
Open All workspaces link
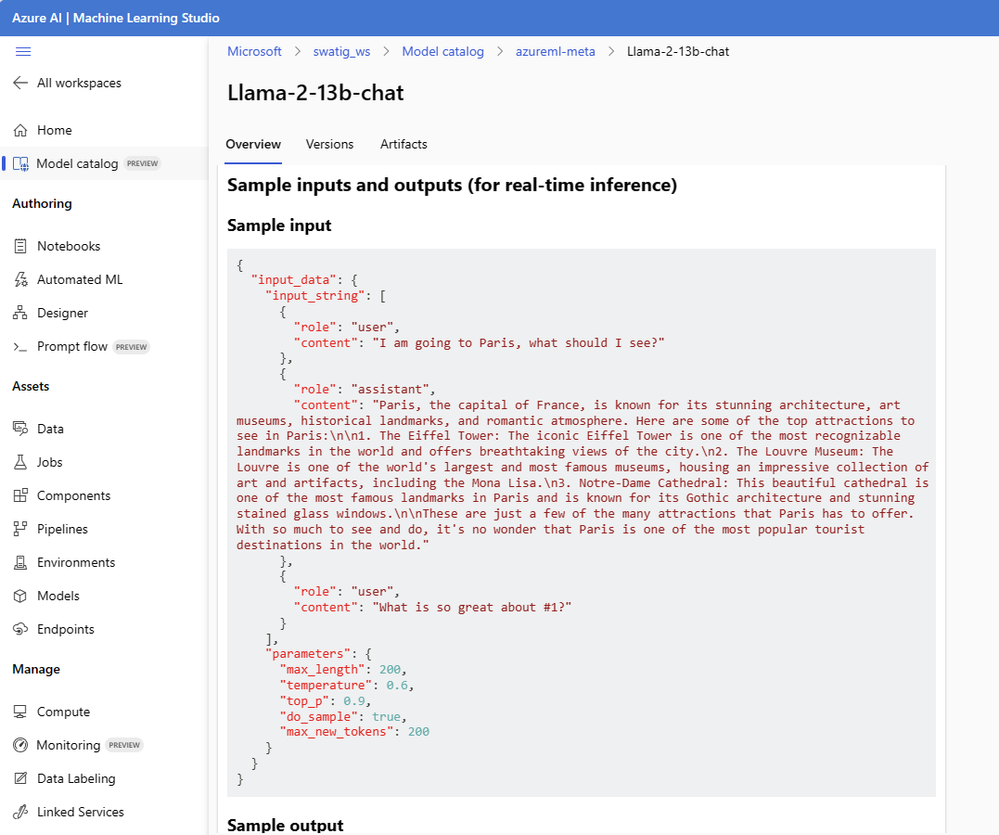(79, 83)
